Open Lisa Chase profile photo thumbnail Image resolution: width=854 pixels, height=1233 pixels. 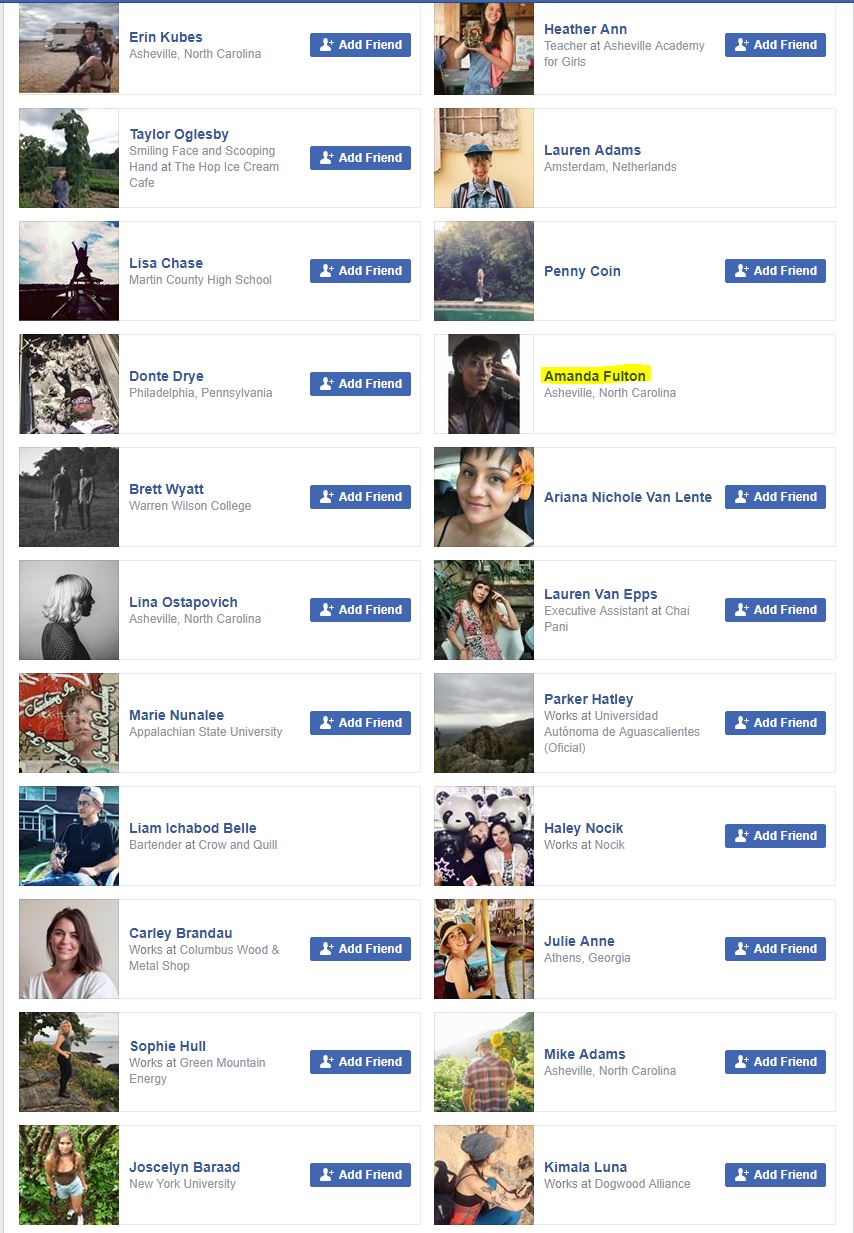click(x=69, y=271)
